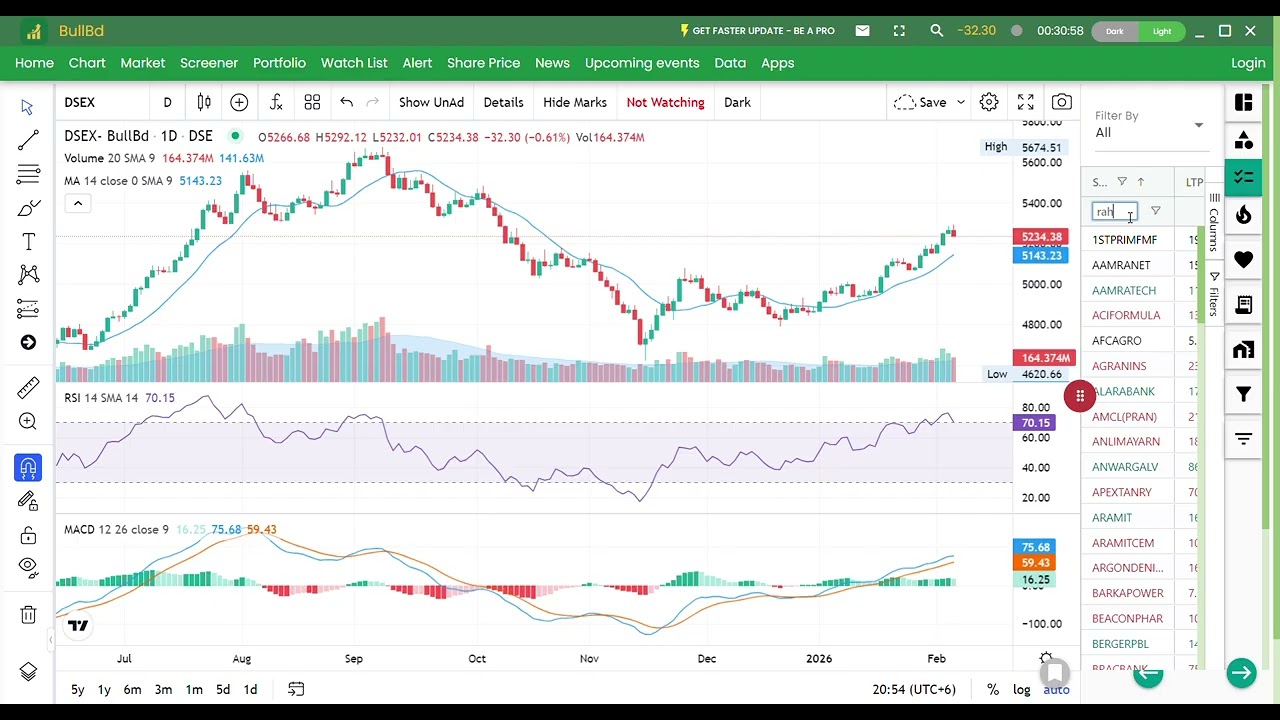Collapse the indicator legend chevron

pos(78,204)
